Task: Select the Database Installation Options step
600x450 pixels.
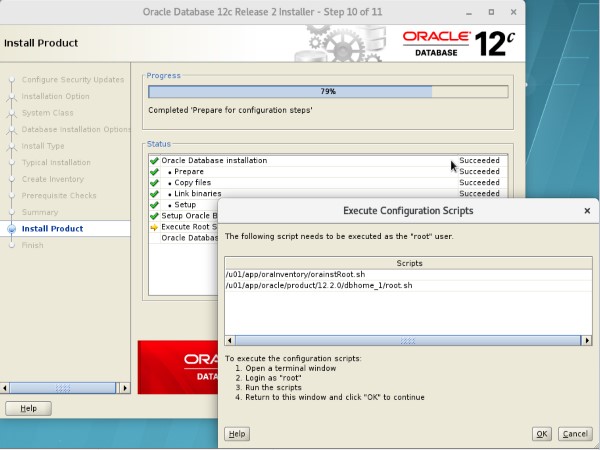Action: click(76, 129)
